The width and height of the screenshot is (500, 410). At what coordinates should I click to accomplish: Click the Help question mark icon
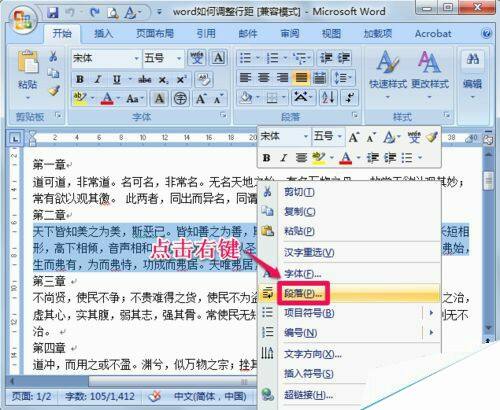487,33
